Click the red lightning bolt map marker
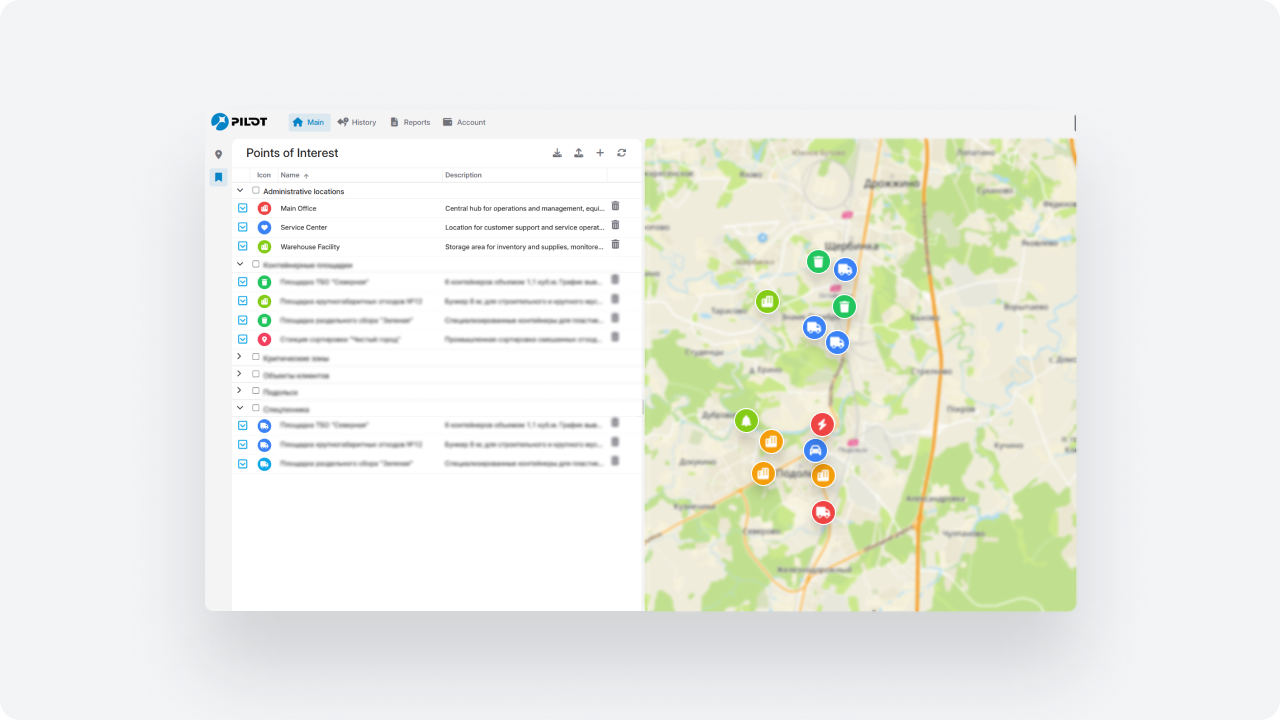 (x=822, y=425)
